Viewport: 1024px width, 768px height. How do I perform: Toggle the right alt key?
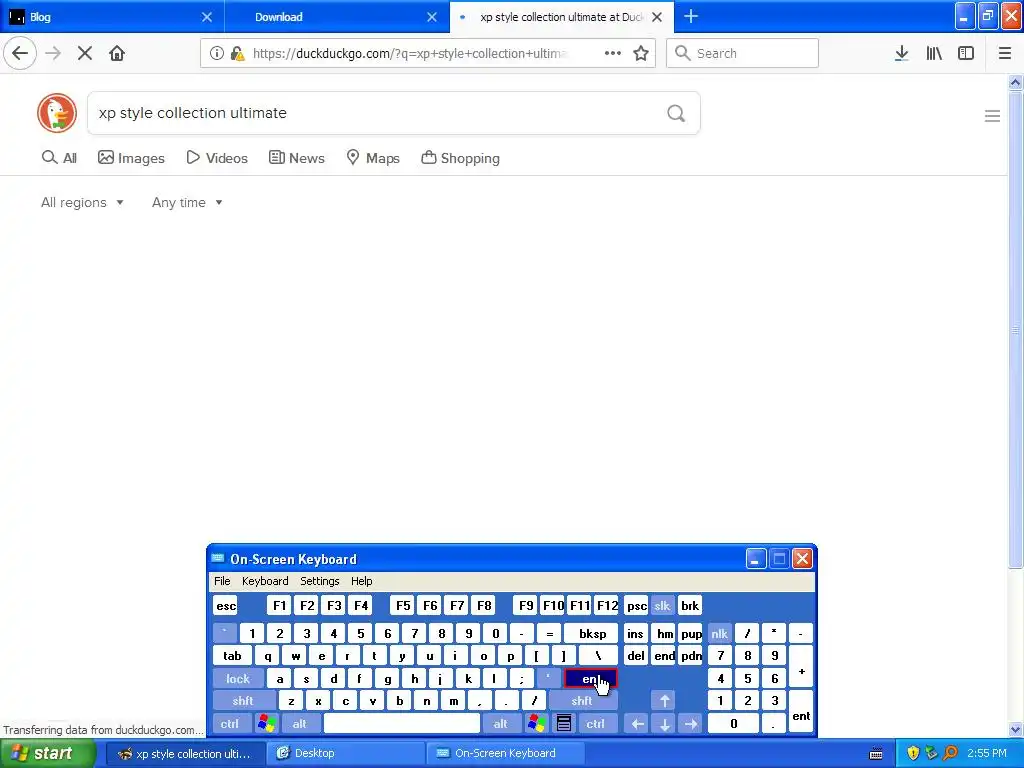pos(500,724)
